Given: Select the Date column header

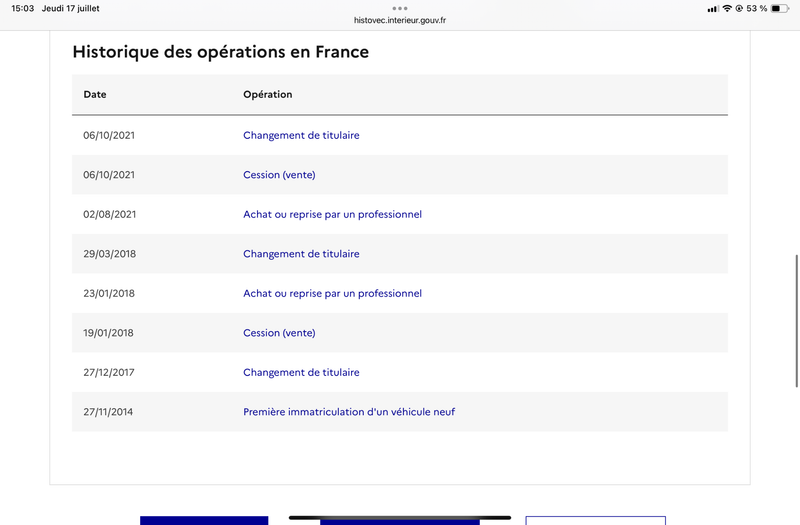Looking at the screenshot, I should 95,94.
